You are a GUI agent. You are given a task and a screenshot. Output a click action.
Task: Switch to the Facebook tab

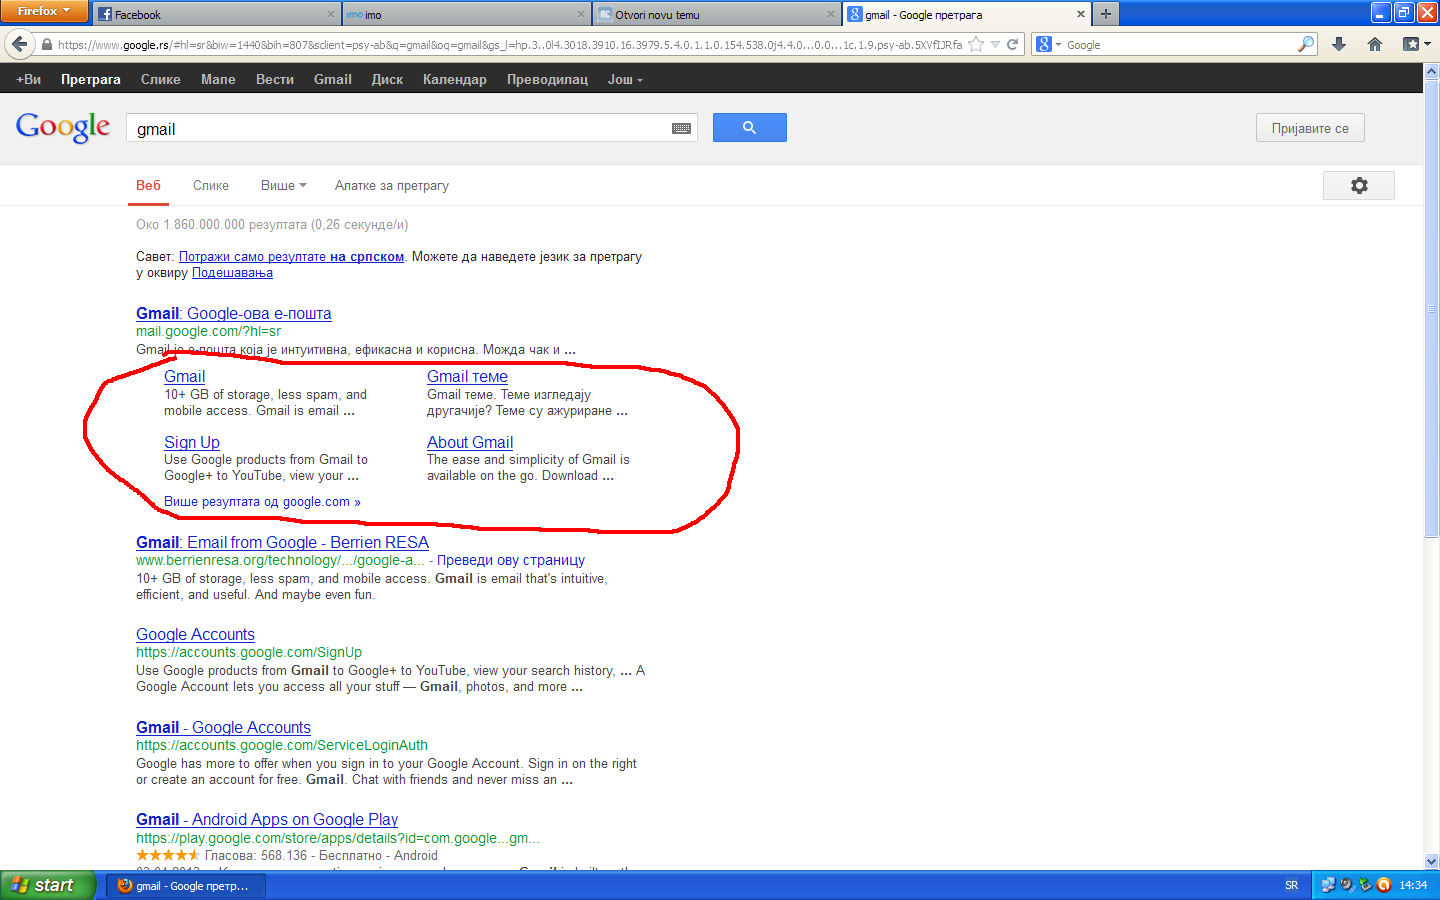click(217, 14)
